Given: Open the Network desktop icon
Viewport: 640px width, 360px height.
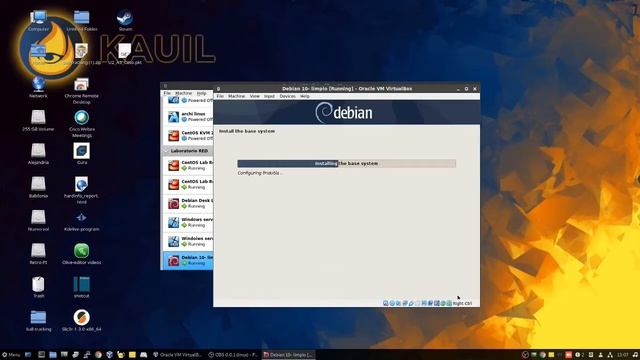Looking at the screenshot, I should pos(38,87).
